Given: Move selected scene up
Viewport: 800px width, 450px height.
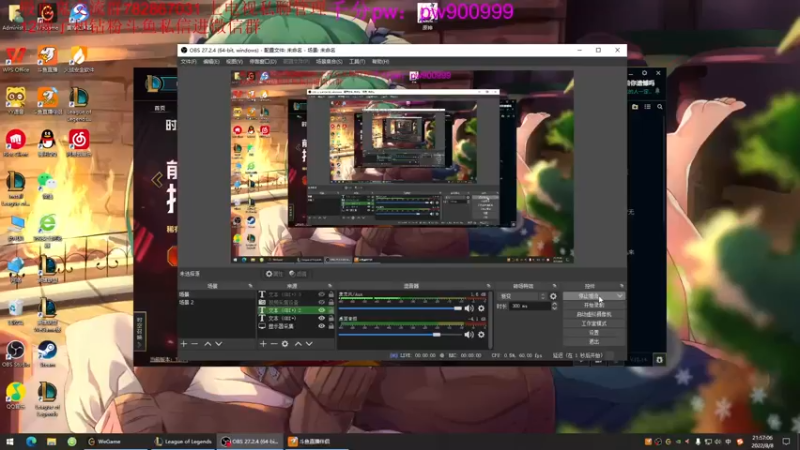Looking at the screenshot, I should pyautogui.click(x=208, y=344).
